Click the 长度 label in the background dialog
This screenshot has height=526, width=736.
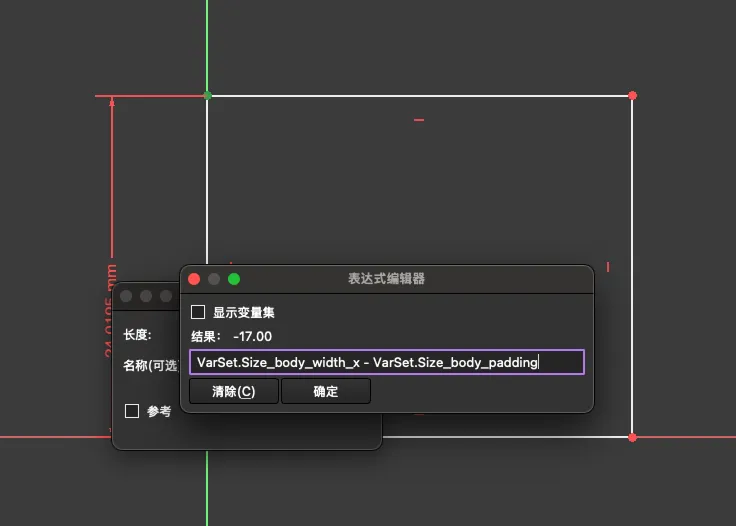tap(137, 335)
